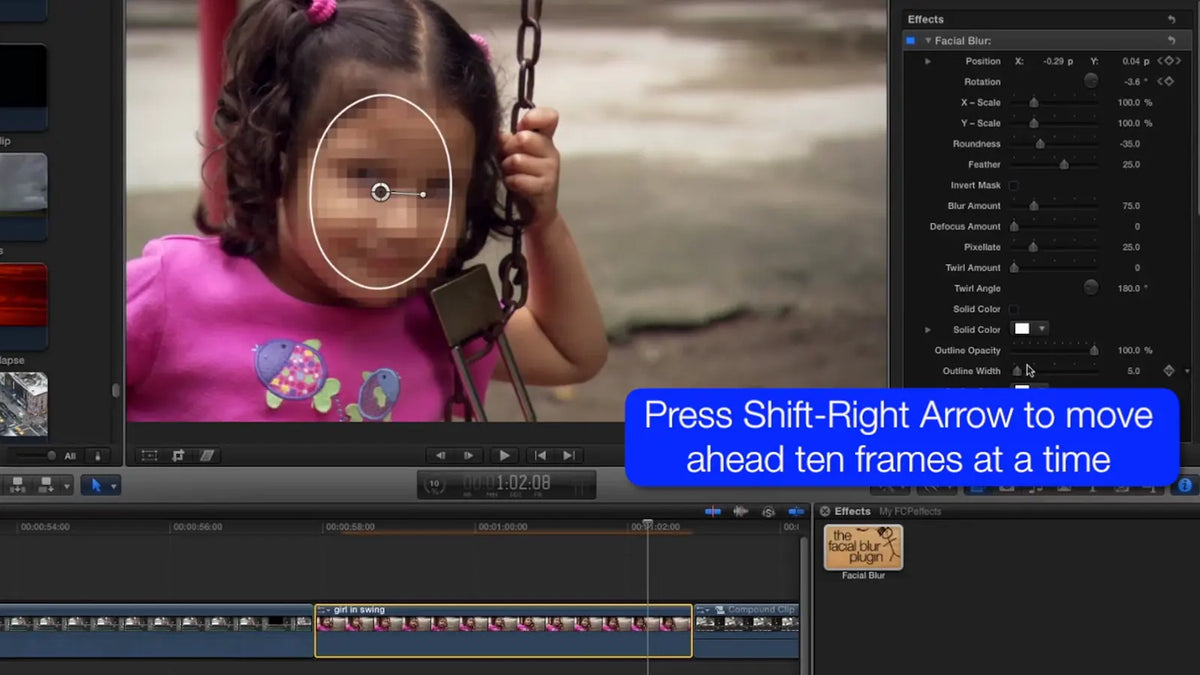The image size is (1200, 675).
Task: Step back one frame in viewer
Action: pyautogui.click(x=440, y=456)
